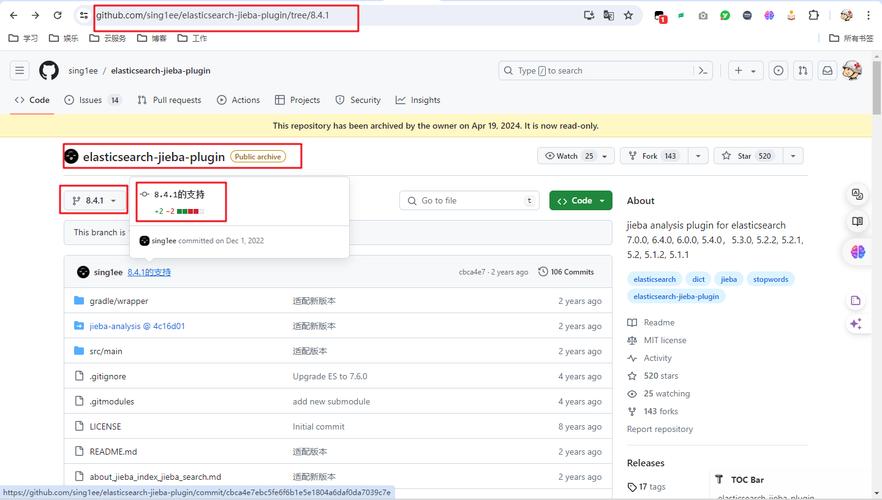The width and height of the screenshot is (882, 500).
Task: Open GitHub issues shortcut icon in header
Action: pos(778,70)
